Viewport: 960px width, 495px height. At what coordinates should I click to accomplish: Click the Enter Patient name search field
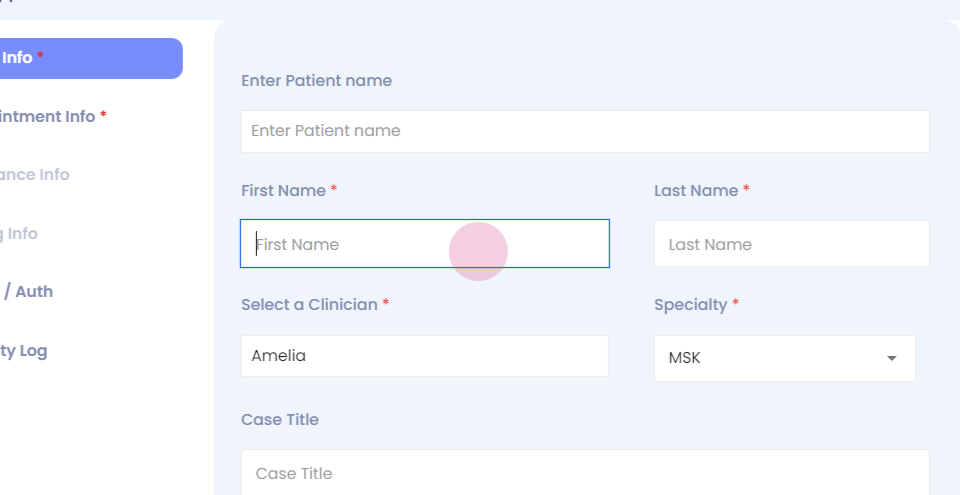coord(585,131)
